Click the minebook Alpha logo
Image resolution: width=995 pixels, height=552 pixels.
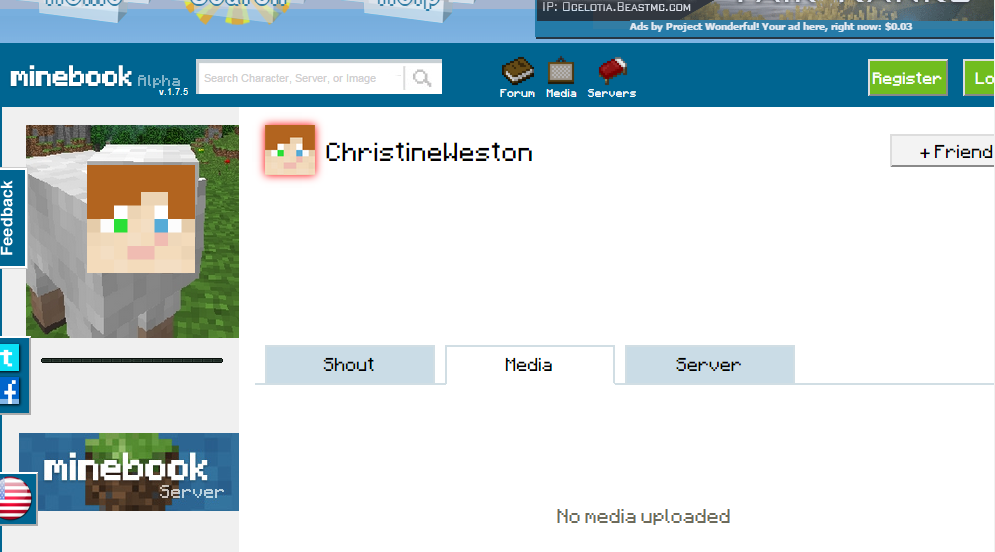tap(95, 77)
